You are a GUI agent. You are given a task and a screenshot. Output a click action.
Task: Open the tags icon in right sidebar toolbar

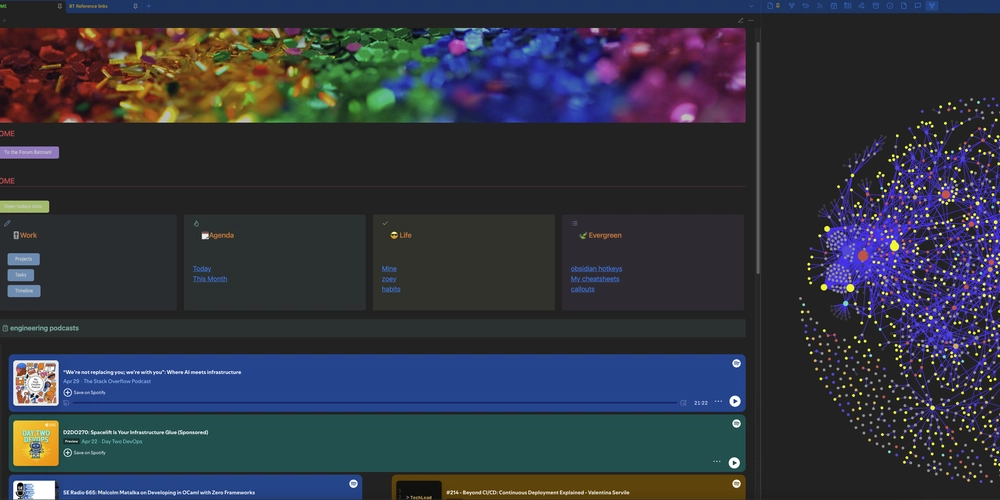[x=805, y=6]
